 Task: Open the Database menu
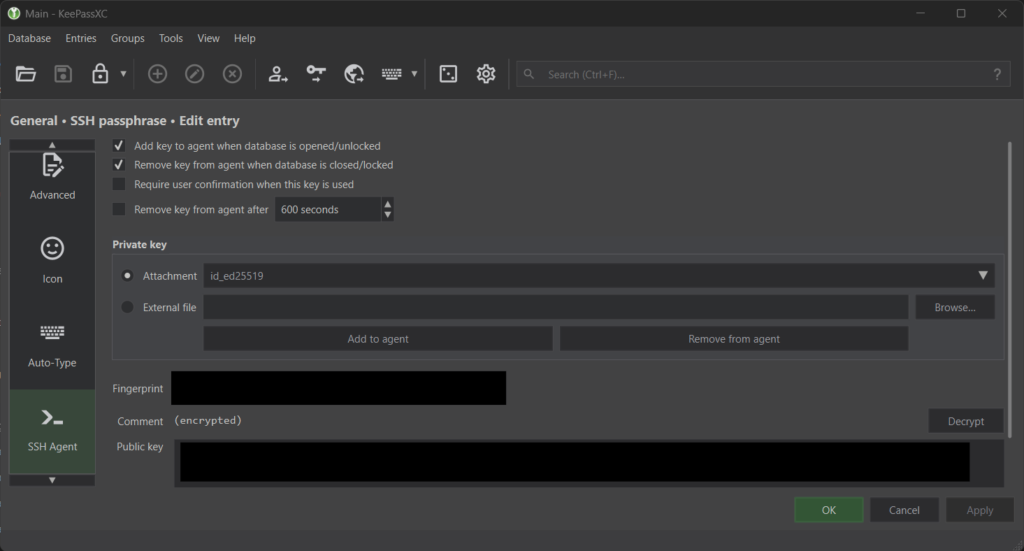pos(29,39)
